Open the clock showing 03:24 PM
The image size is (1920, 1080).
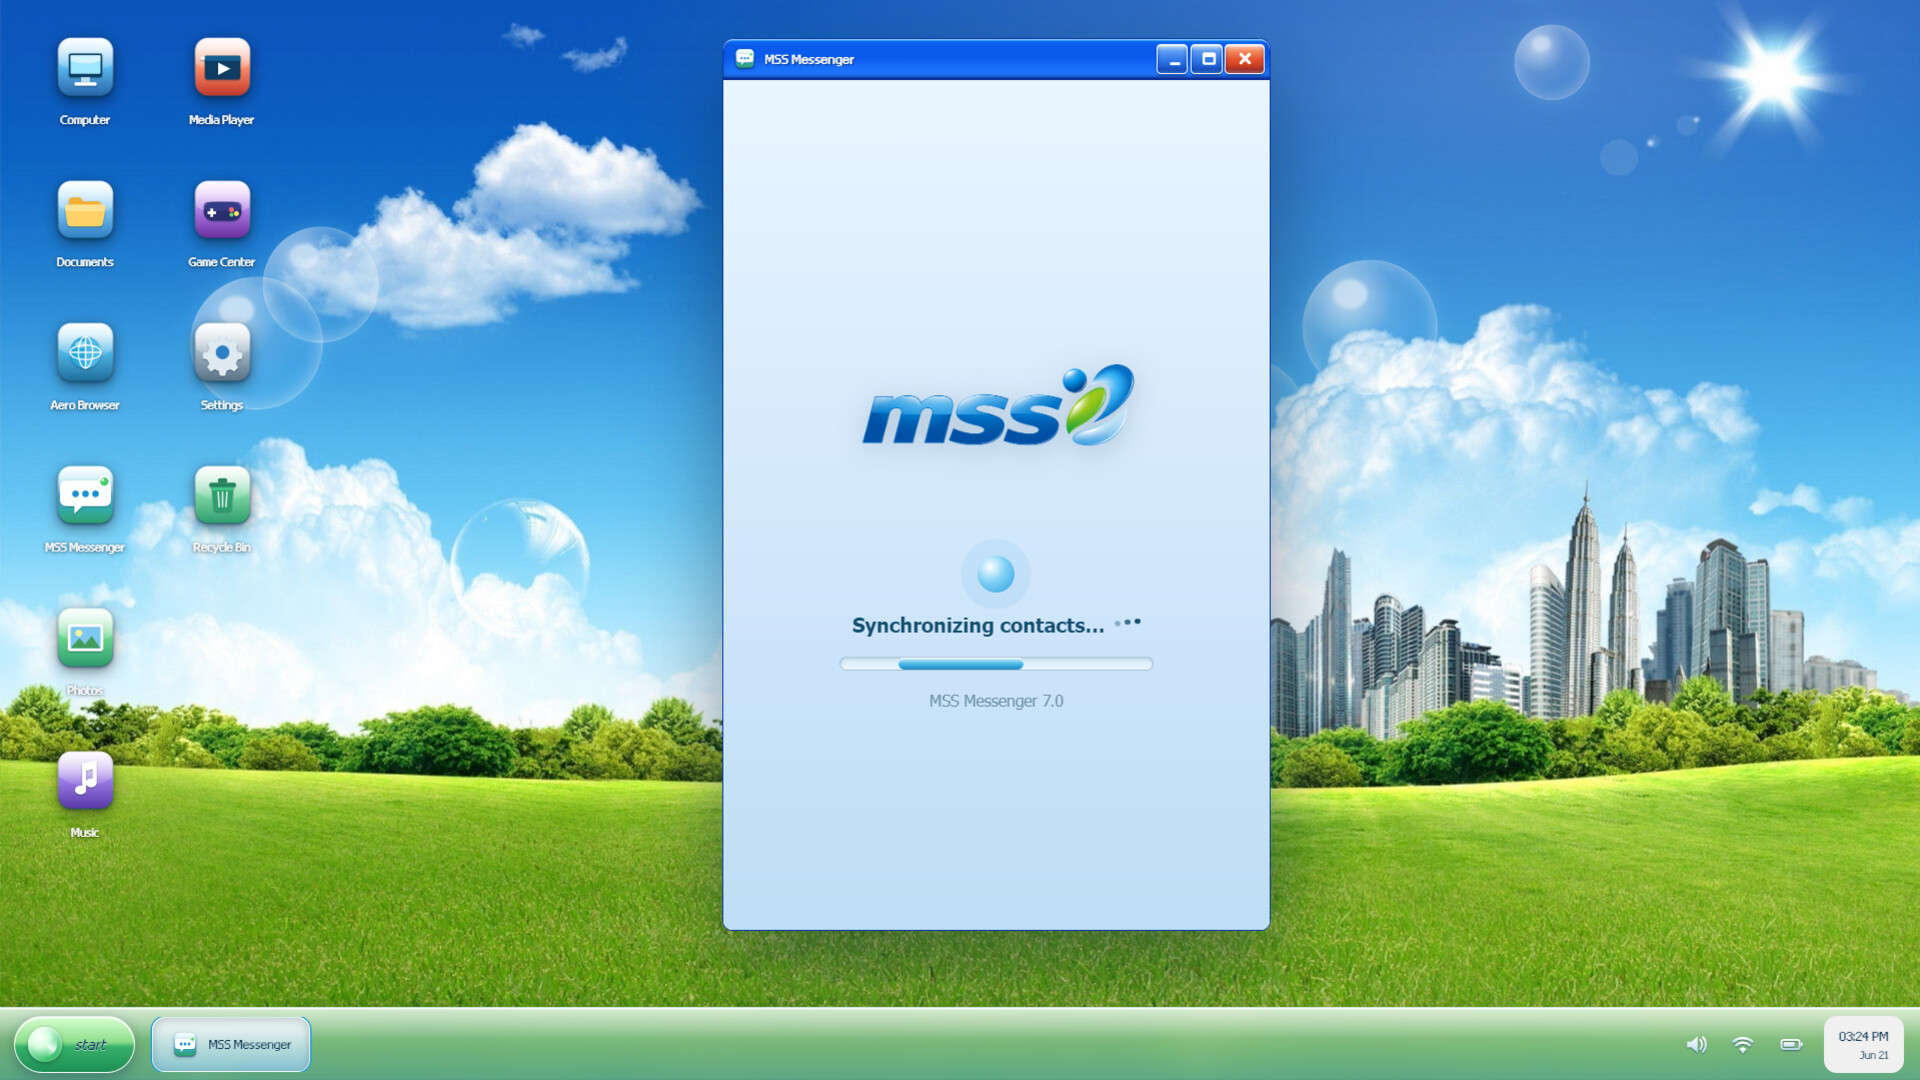pyautogui.click(x=1863, y=1044)
